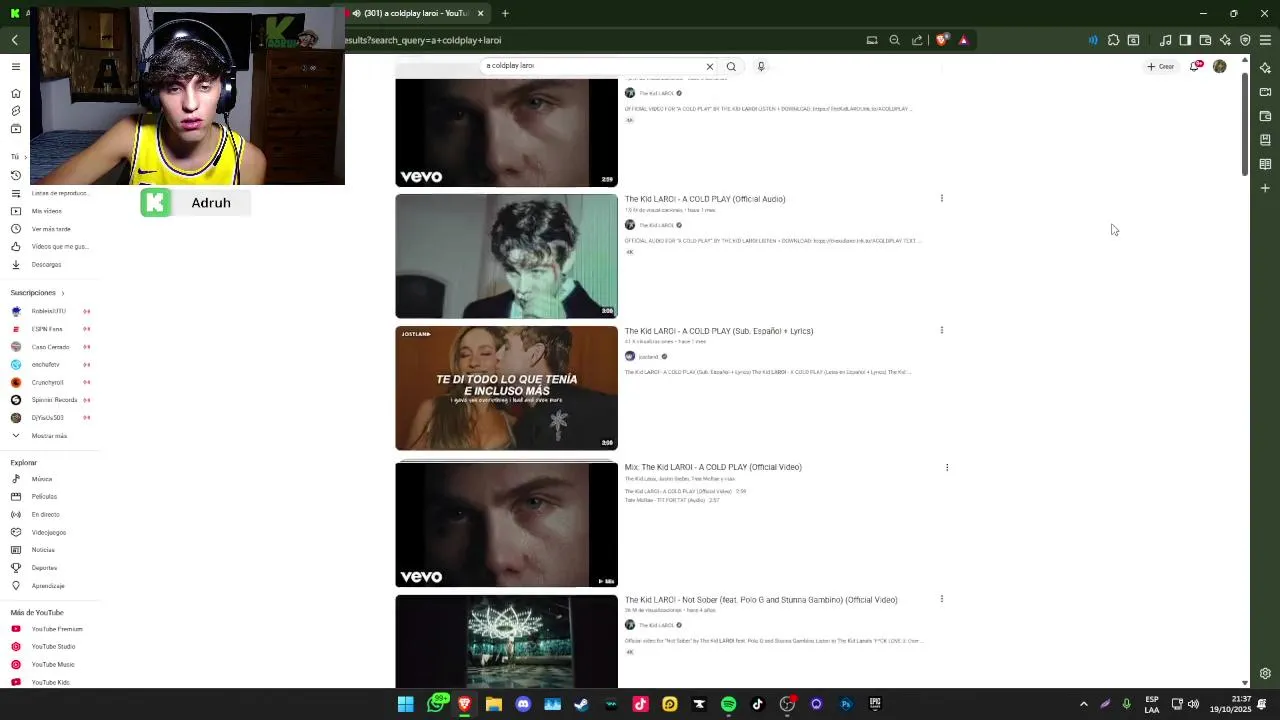Open the Crunchyroll subscription channel

[49, 382]
